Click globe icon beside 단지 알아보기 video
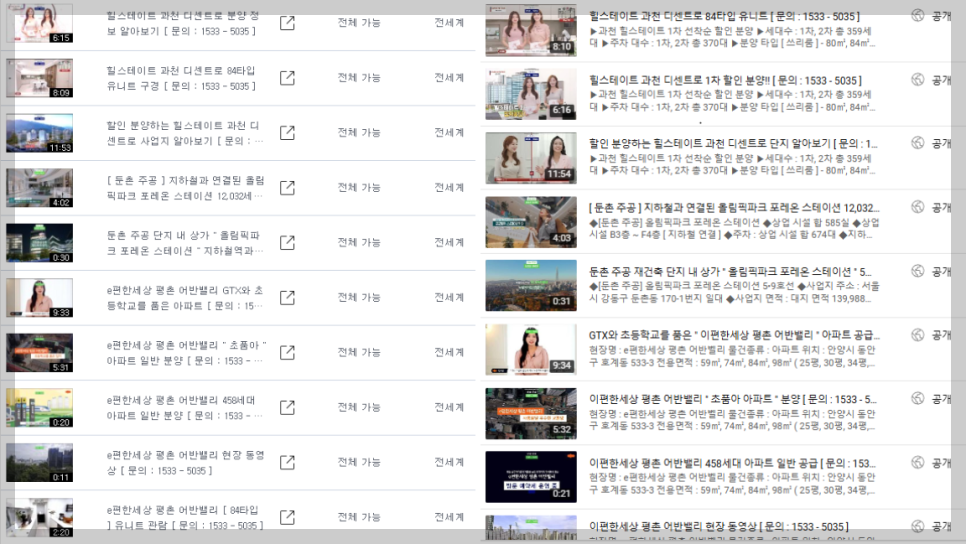The image size is (966, 544). 918,142
